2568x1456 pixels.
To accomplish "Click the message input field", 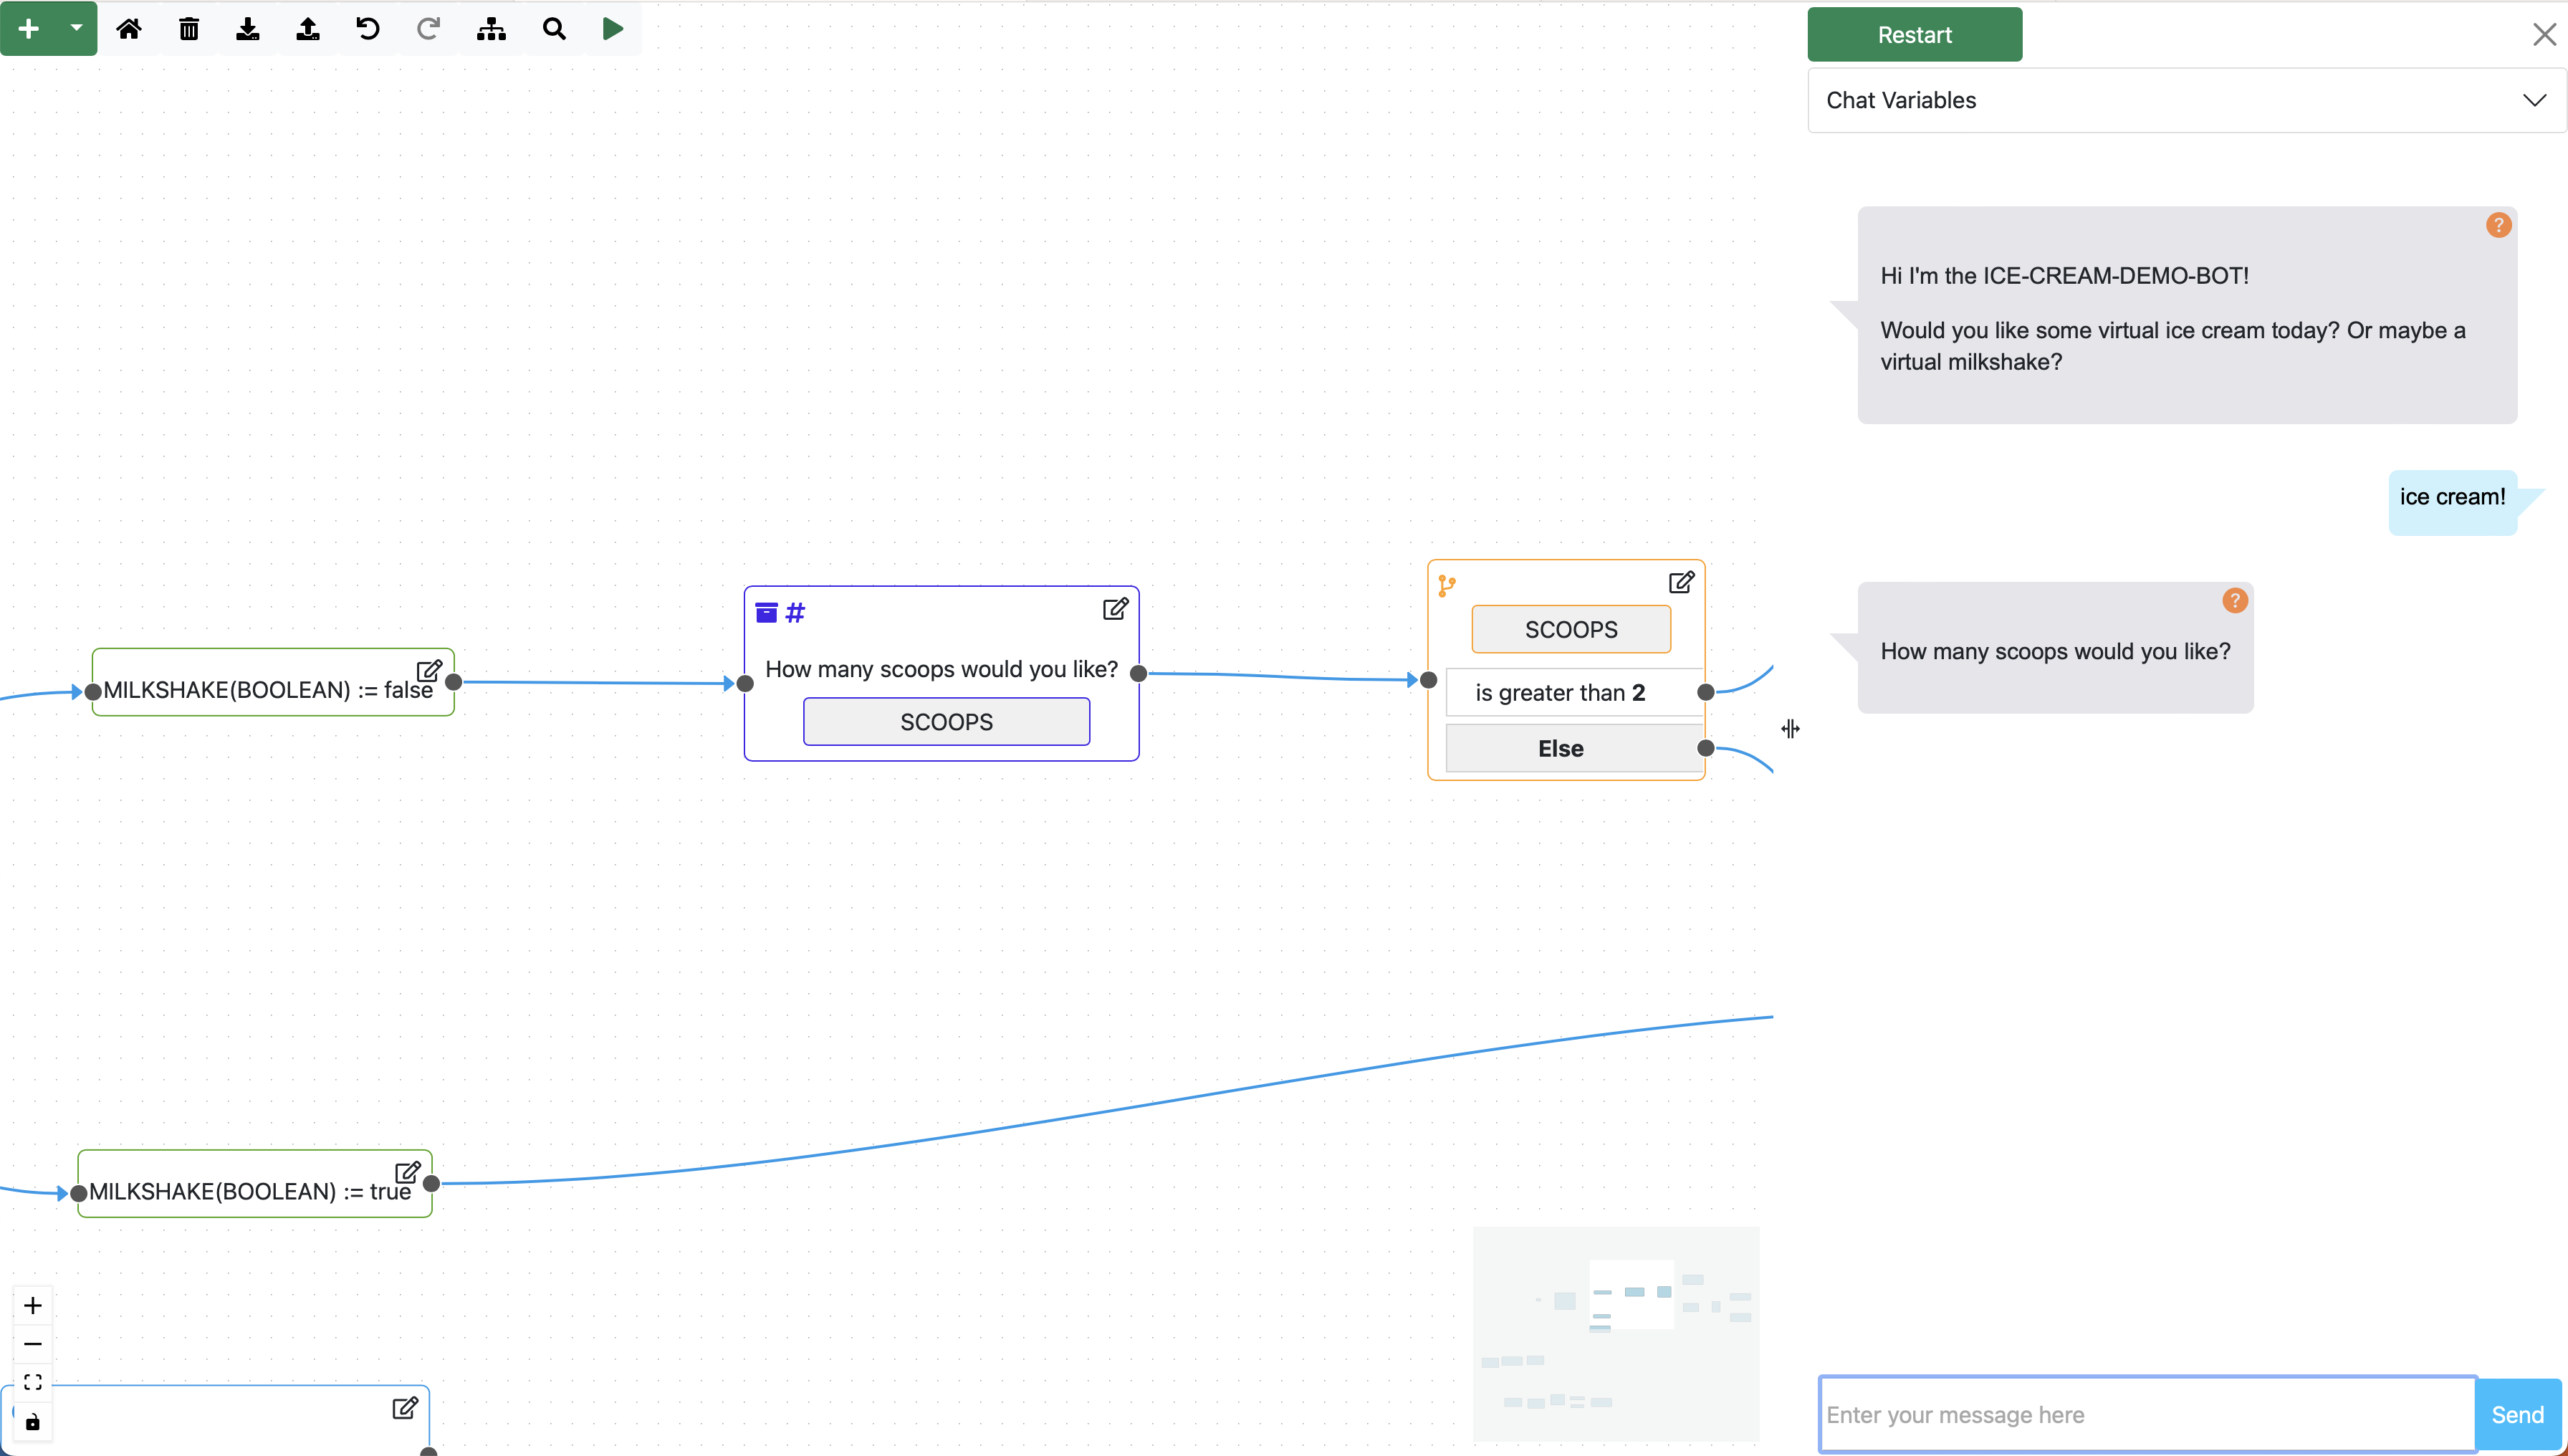I will [x=2146, y=1414].
